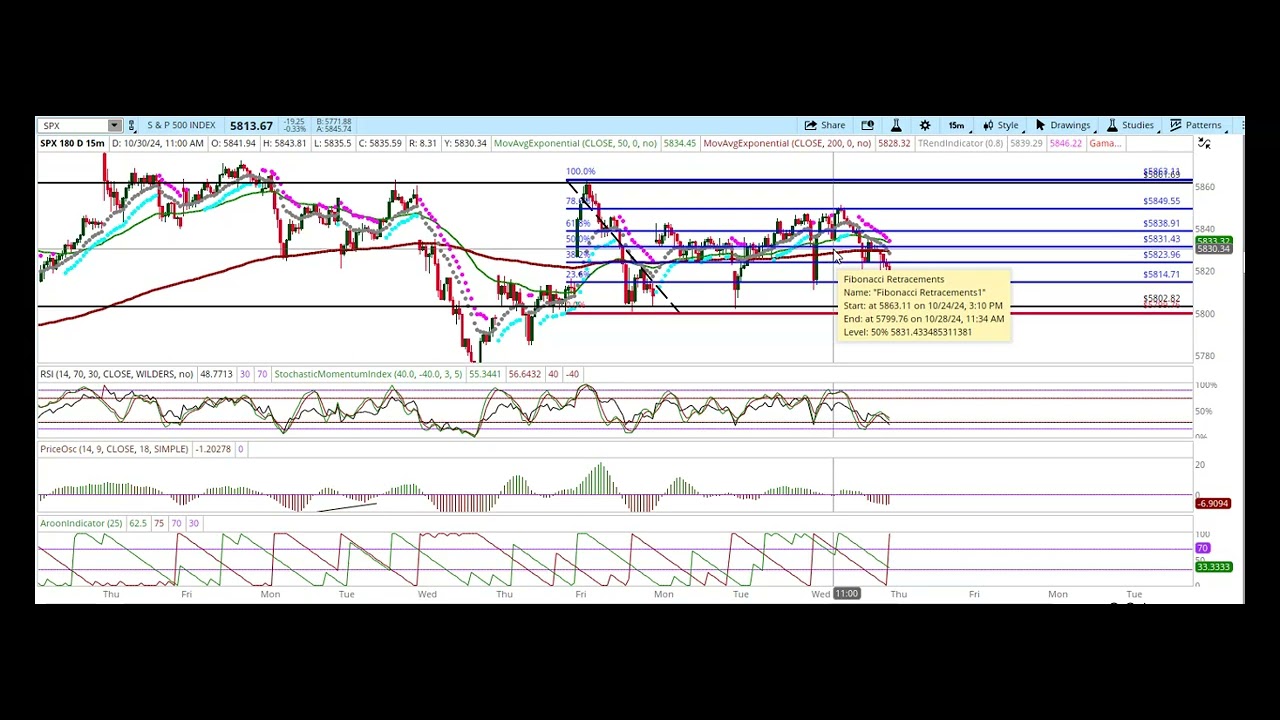Click the menu handle right of Patterns
The width and height of the screenshot is (1280, 720).
coord(1241,126)
